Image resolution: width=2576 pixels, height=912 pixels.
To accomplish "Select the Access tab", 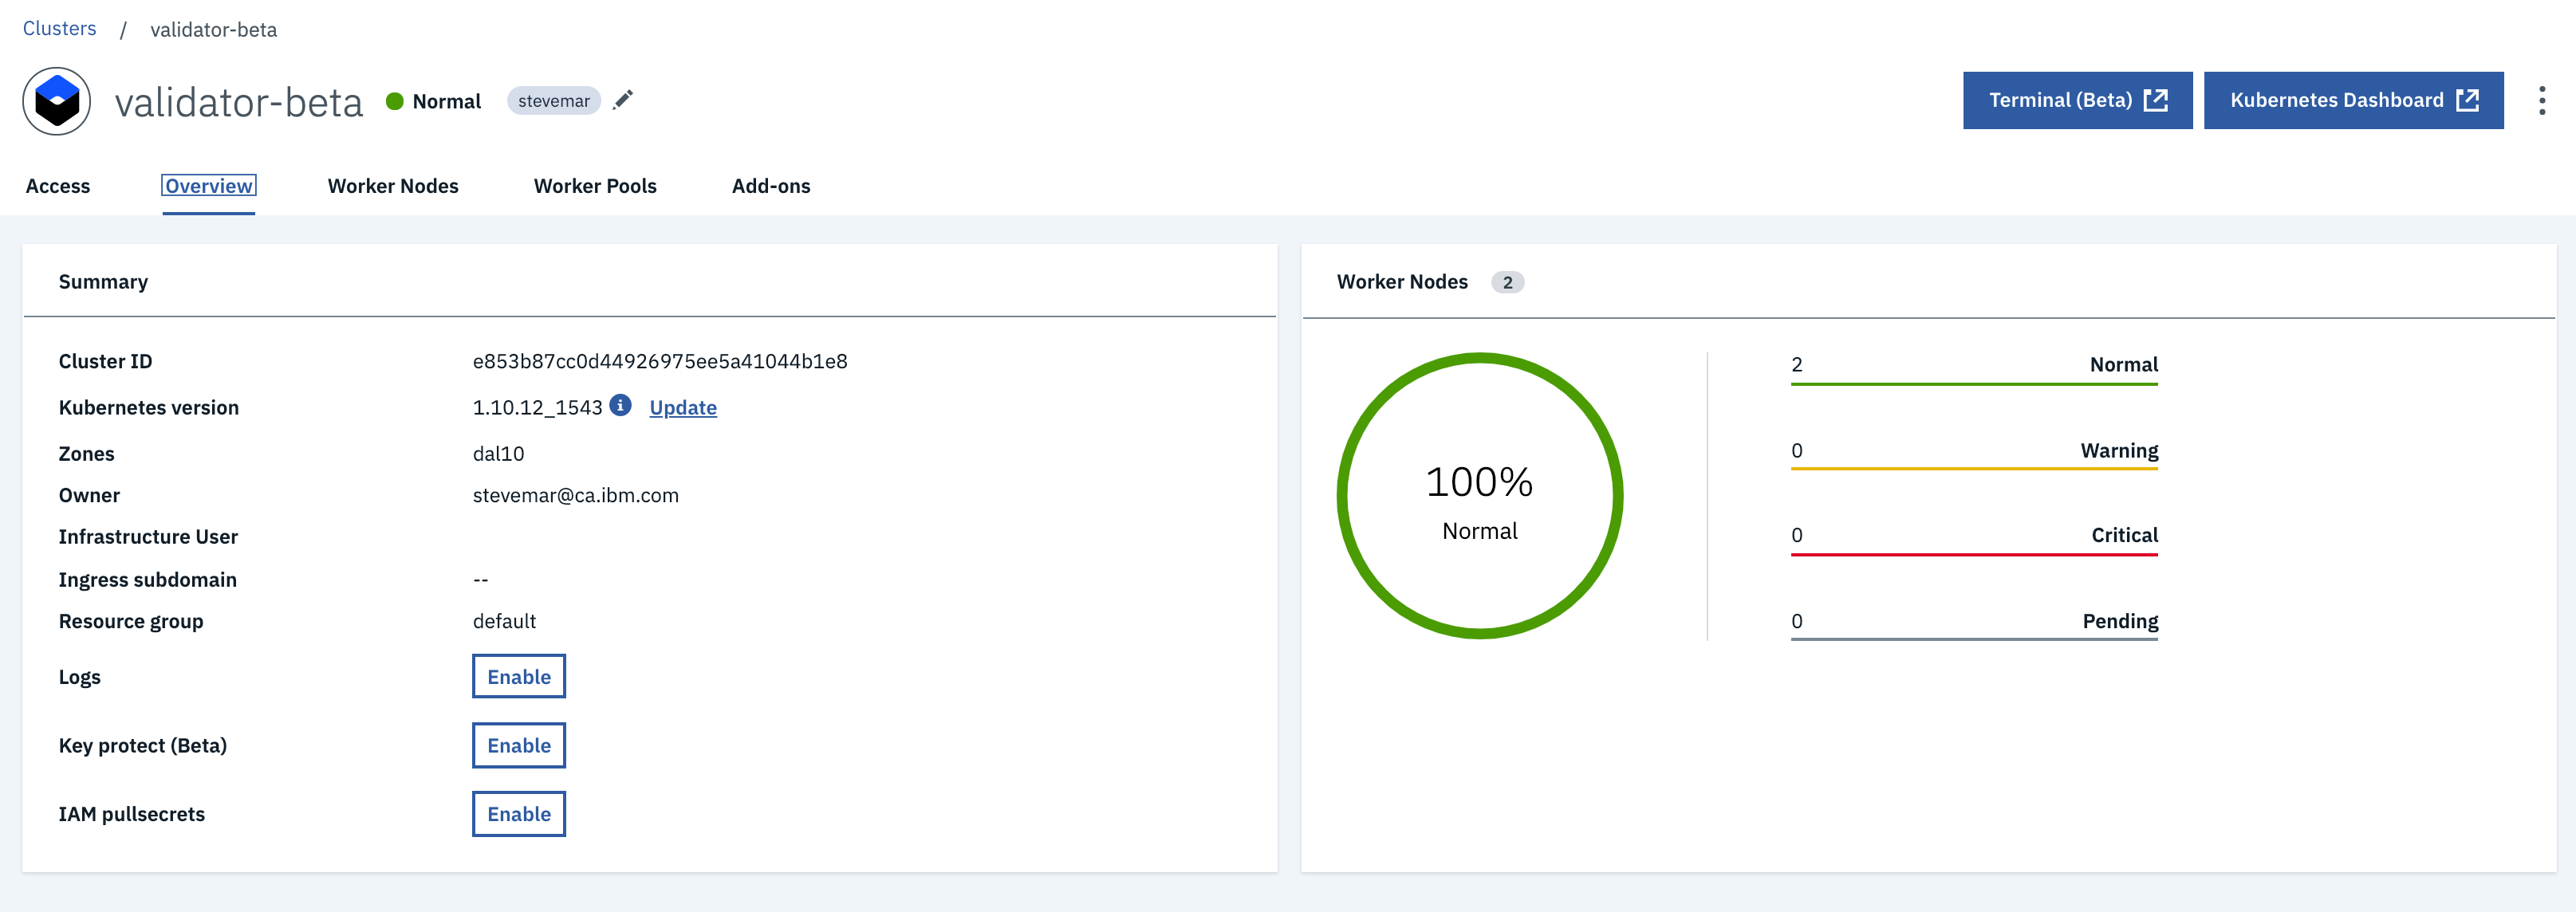I will click(57, 186).
